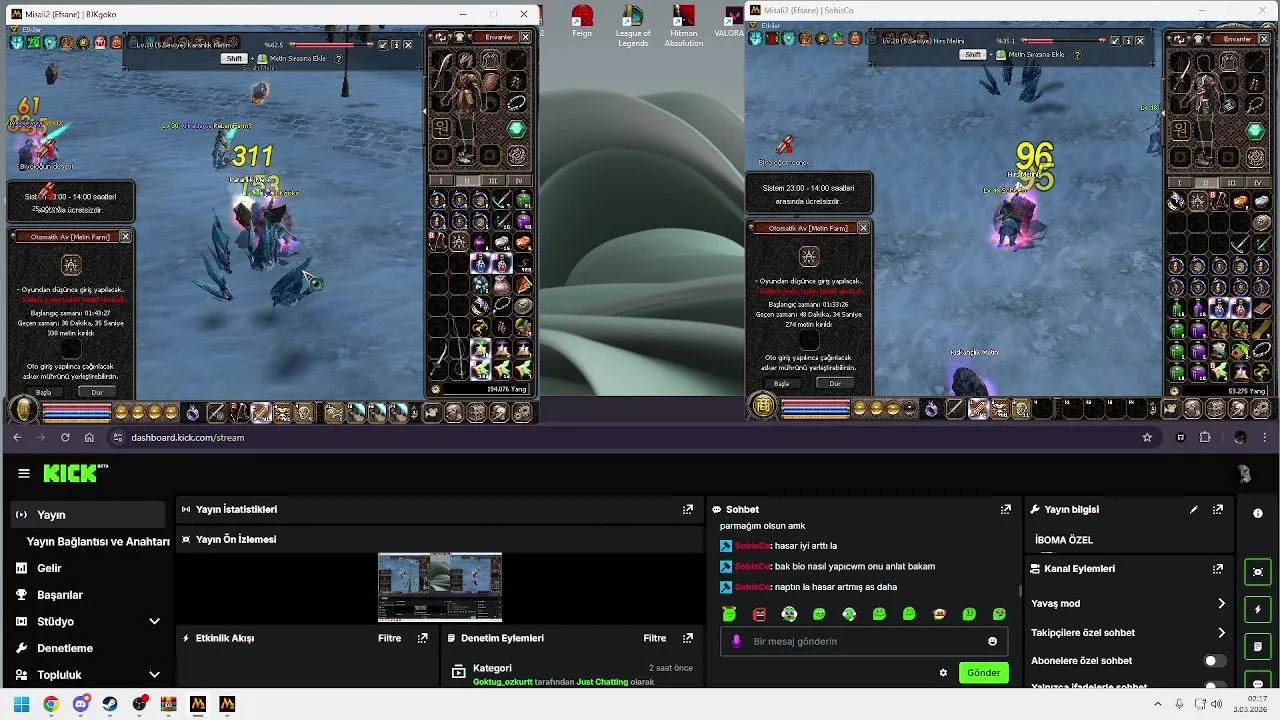Toggle the Takipçilere özel sohbet switch
Viewport: 1280px width, 720px height.
click(1221, 633)
